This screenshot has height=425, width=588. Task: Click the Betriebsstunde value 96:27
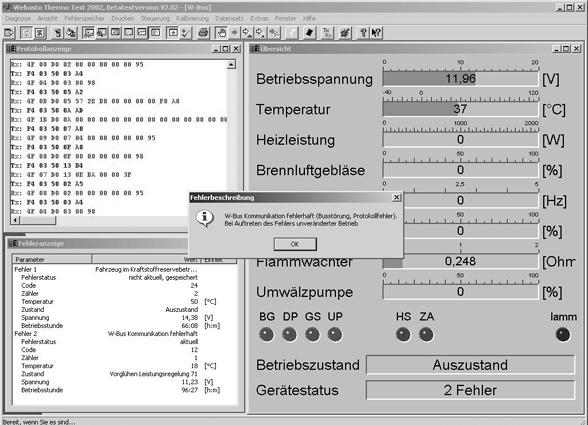[x=190, y=390]
